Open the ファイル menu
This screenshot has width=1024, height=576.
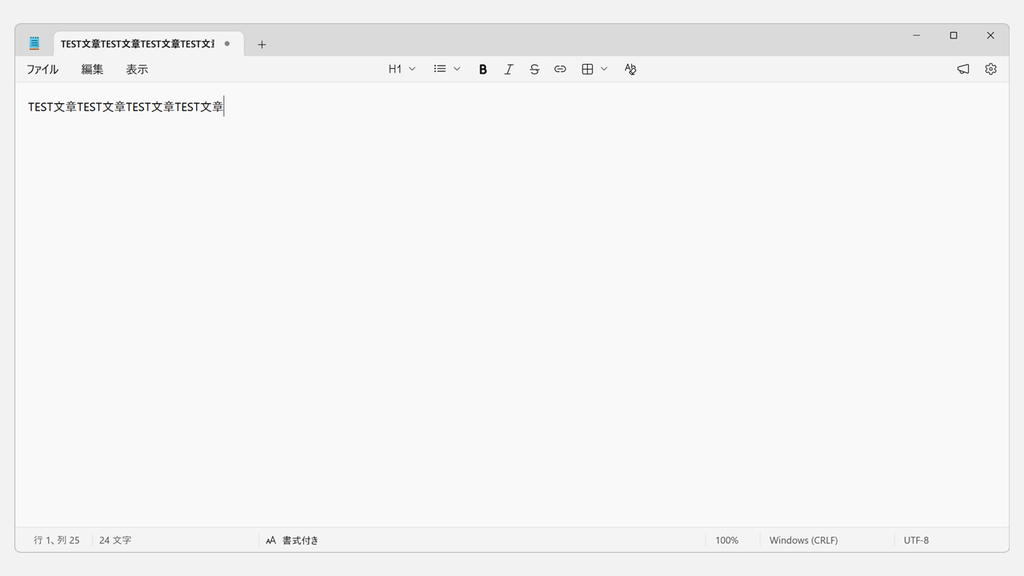tap(42, 69)
